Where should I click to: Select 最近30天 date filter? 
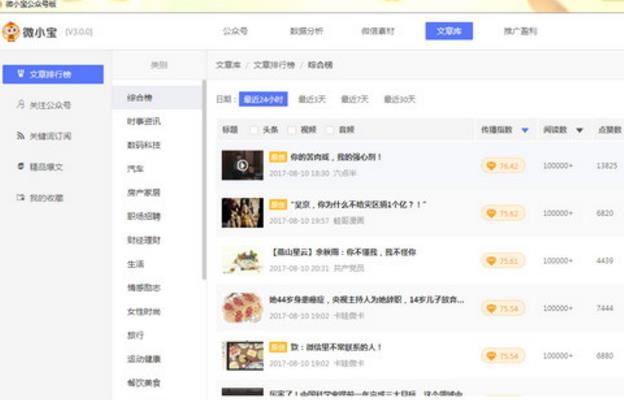[x=400, y=99]
